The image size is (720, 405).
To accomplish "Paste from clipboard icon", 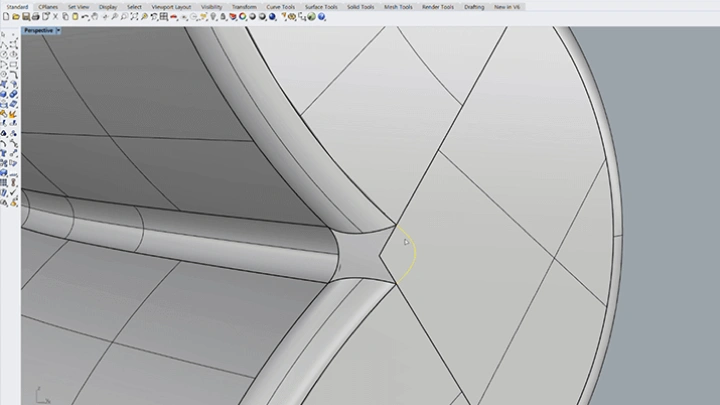I will [75, 17].
